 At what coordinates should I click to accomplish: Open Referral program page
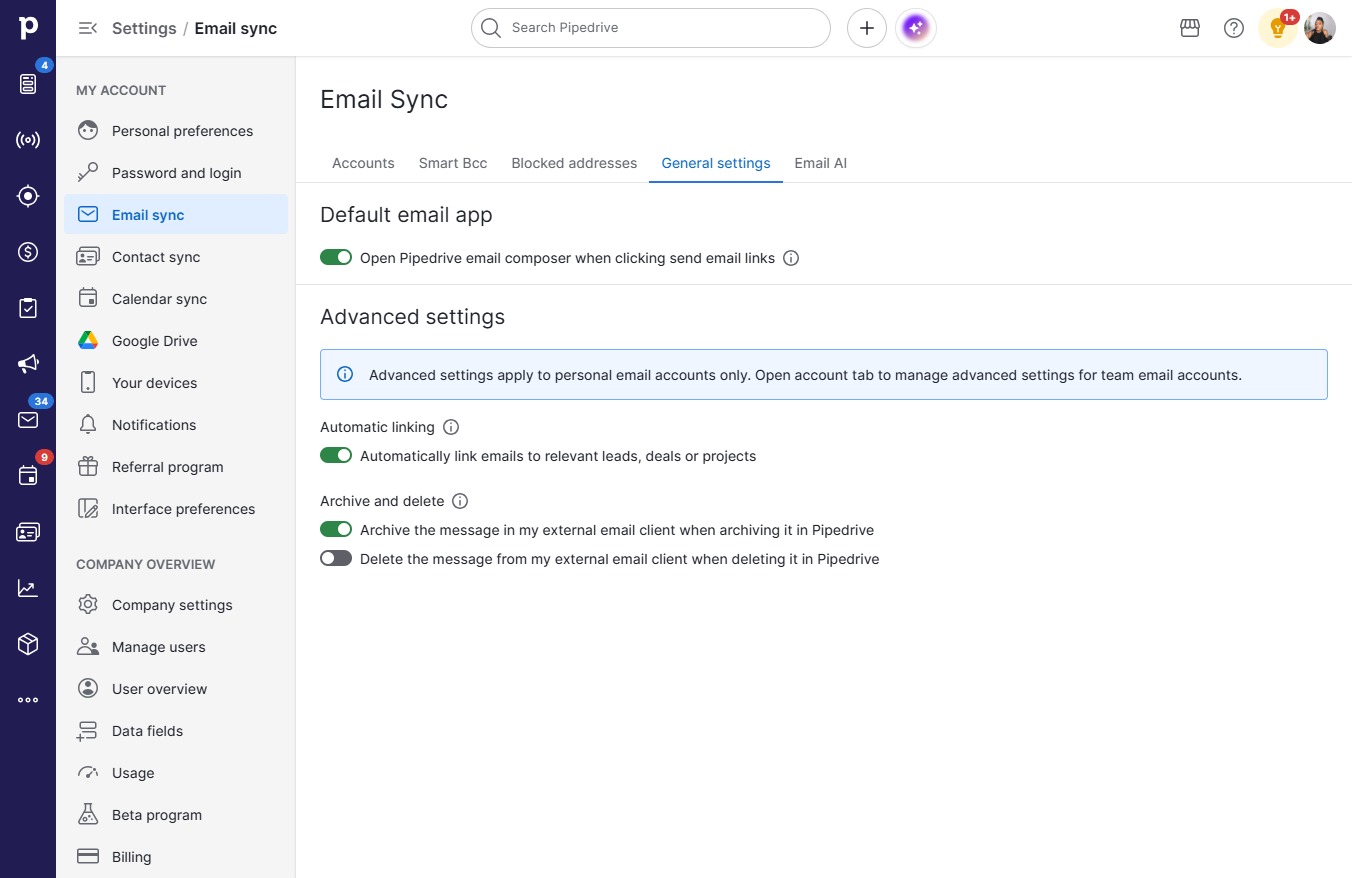coord(176,467)
